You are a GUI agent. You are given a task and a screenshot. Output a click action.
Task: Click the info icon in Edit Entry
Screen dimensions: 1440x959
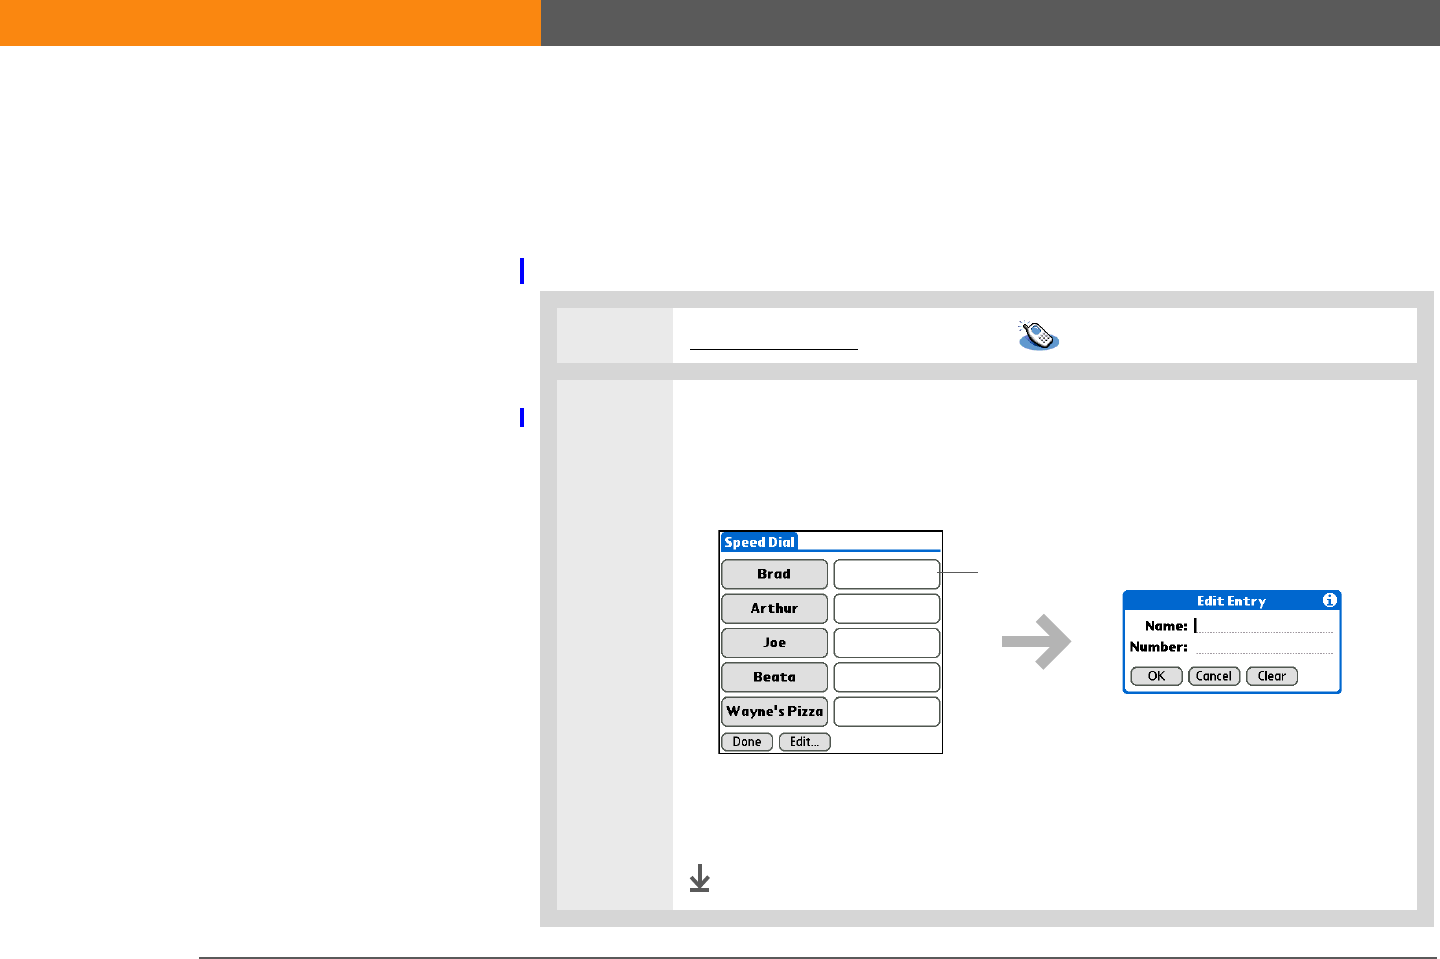point(1329,600)
